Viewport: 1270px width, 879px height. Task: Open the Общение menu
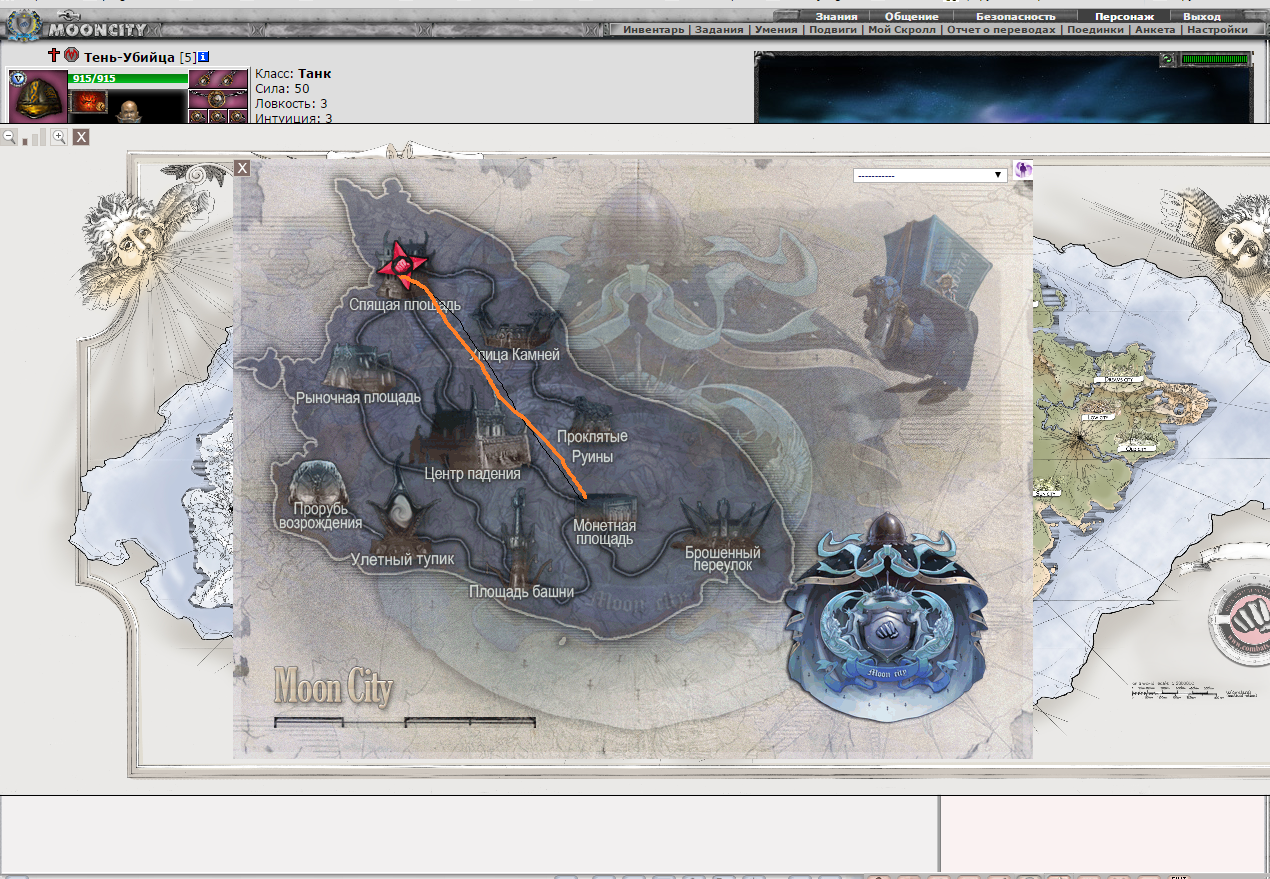click(912, 16)
